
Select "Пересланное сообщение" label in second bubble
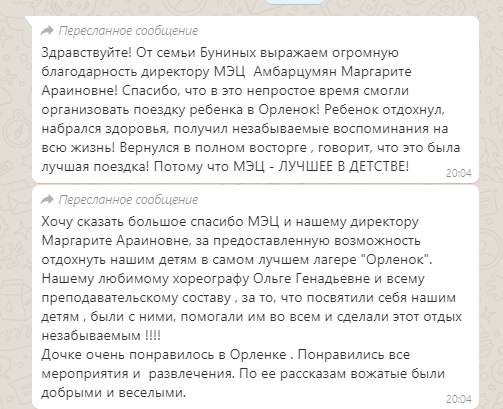(128, 200)
